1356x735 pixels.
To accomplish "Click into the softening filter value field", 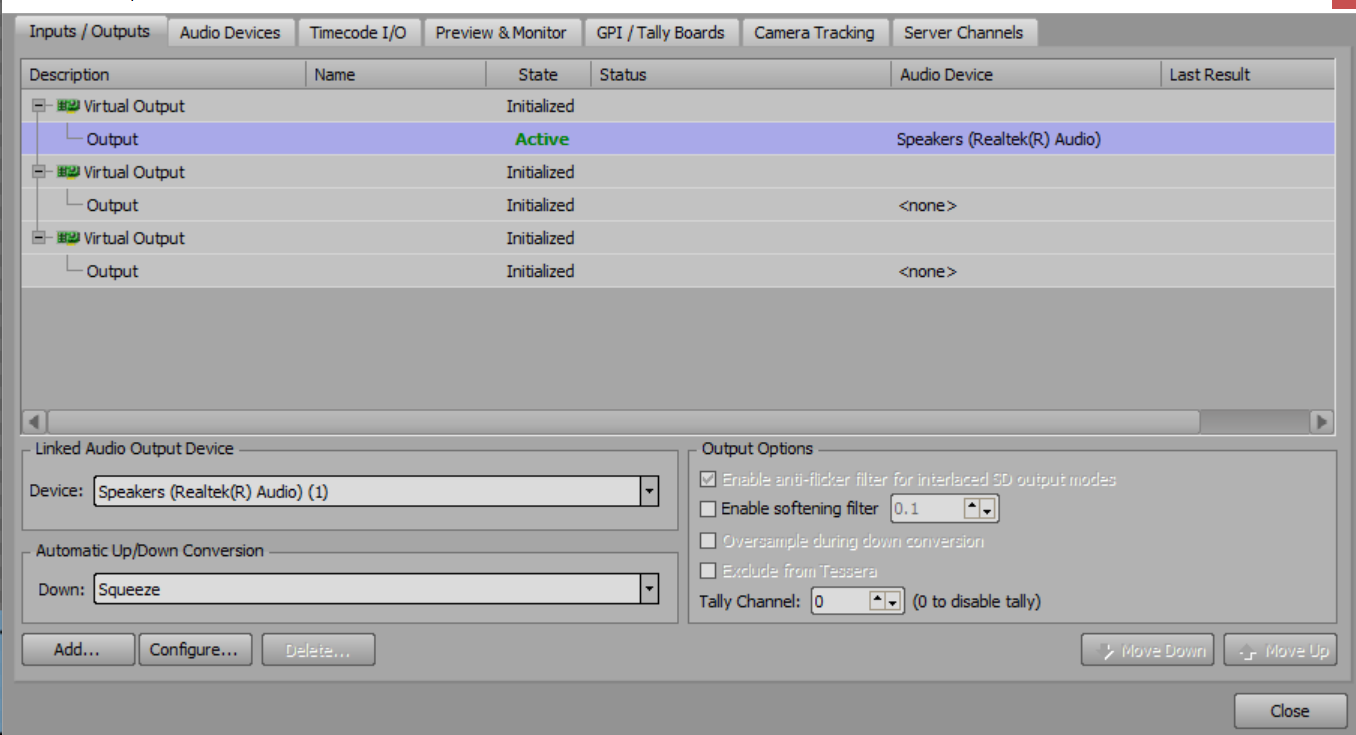I will pos(927,509).
